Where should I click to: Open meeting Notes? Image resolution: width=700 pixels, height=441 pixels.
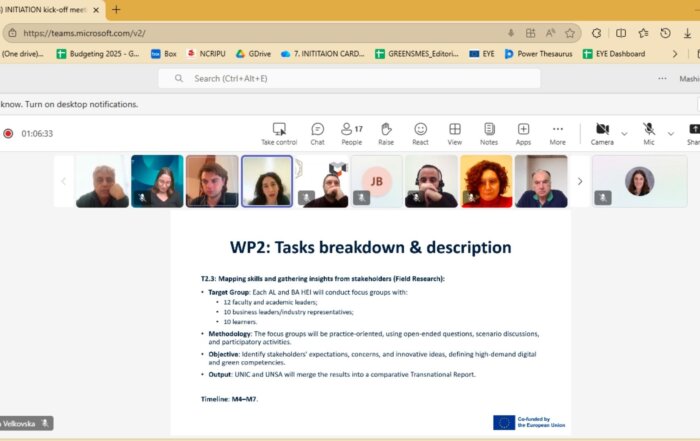489,129
